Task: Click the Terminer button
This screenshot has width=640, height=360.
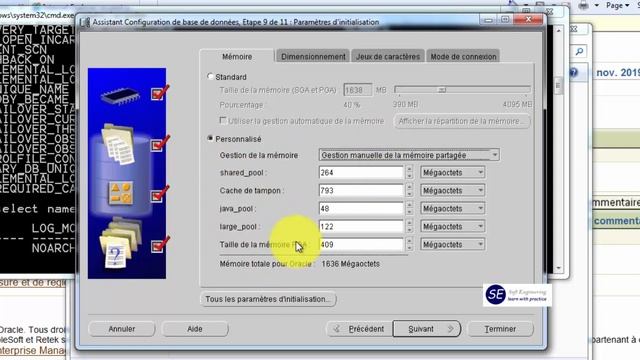Action: 500,329
